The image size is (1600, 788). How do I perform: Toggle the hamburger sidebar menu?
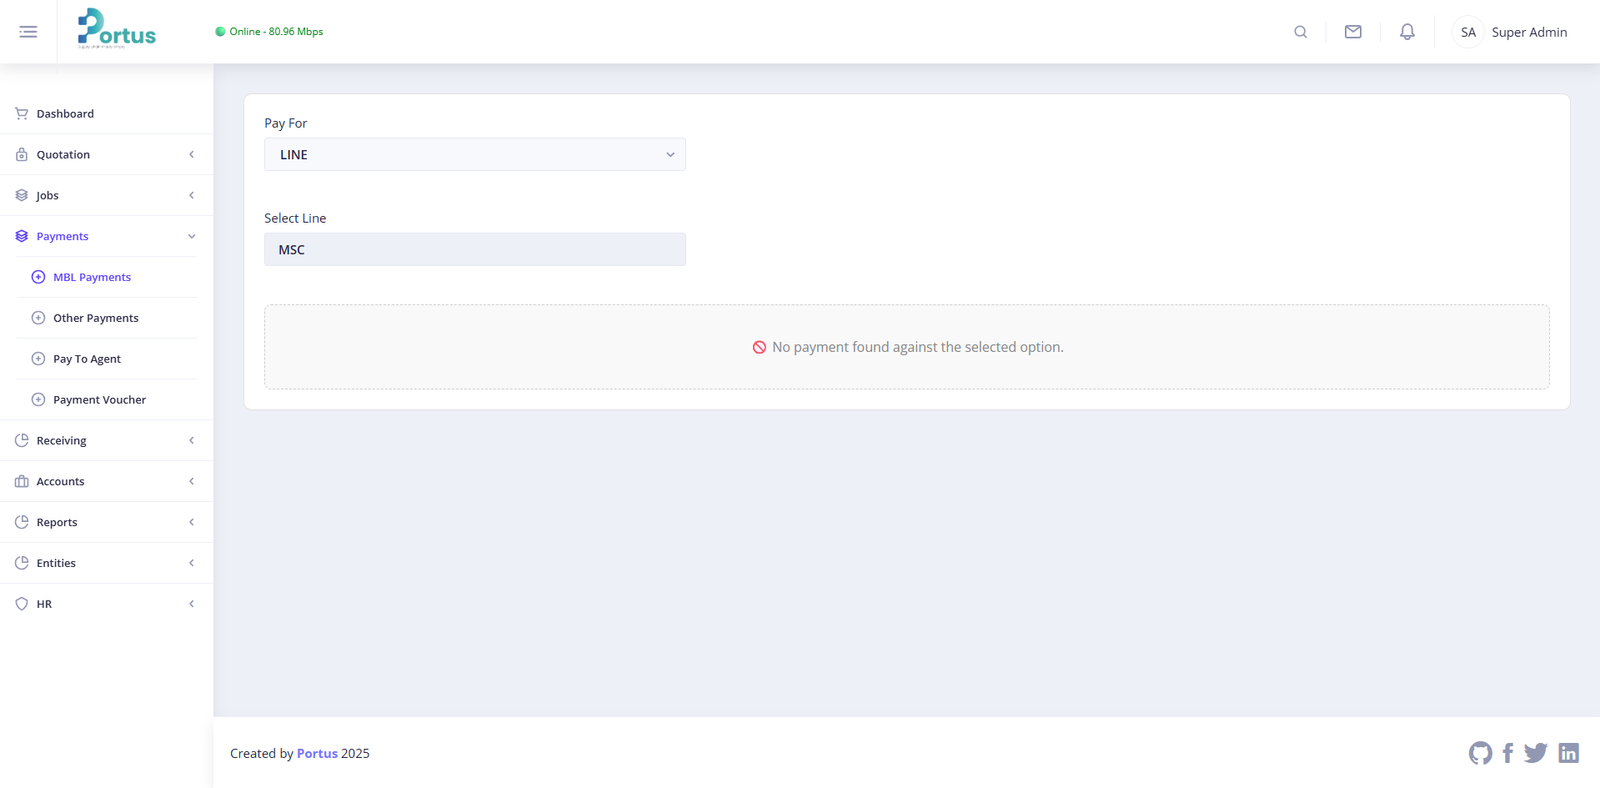28,32
